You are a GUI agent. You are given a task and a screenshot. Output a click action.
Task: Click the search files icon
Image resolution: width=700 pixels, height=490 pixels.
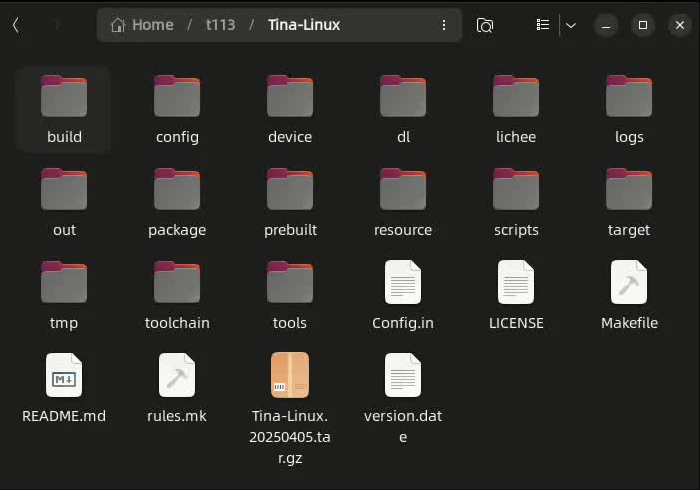pyautogui.click(x=485, y=25)
